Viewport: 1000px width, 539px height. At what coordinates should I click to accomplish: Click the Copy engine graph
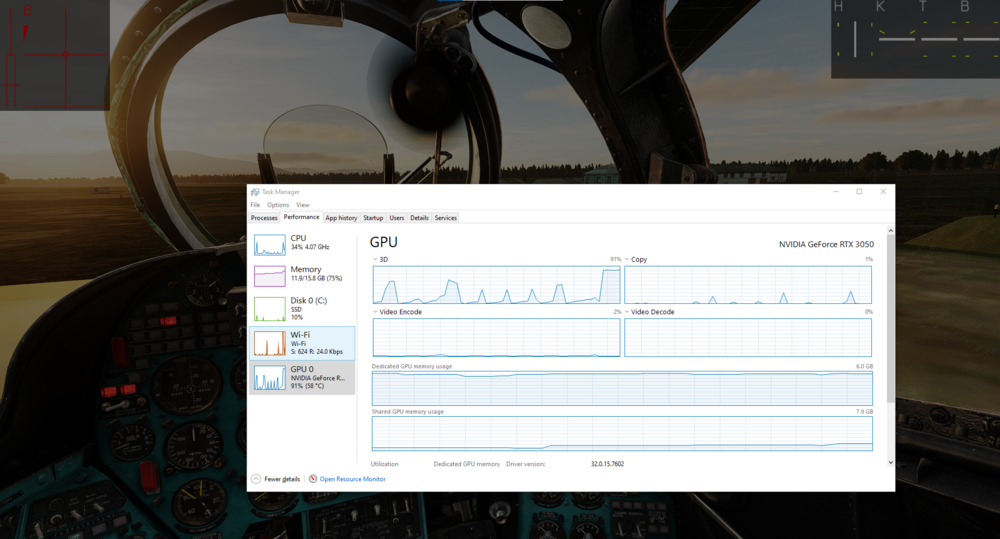click(x=747, y=285)
